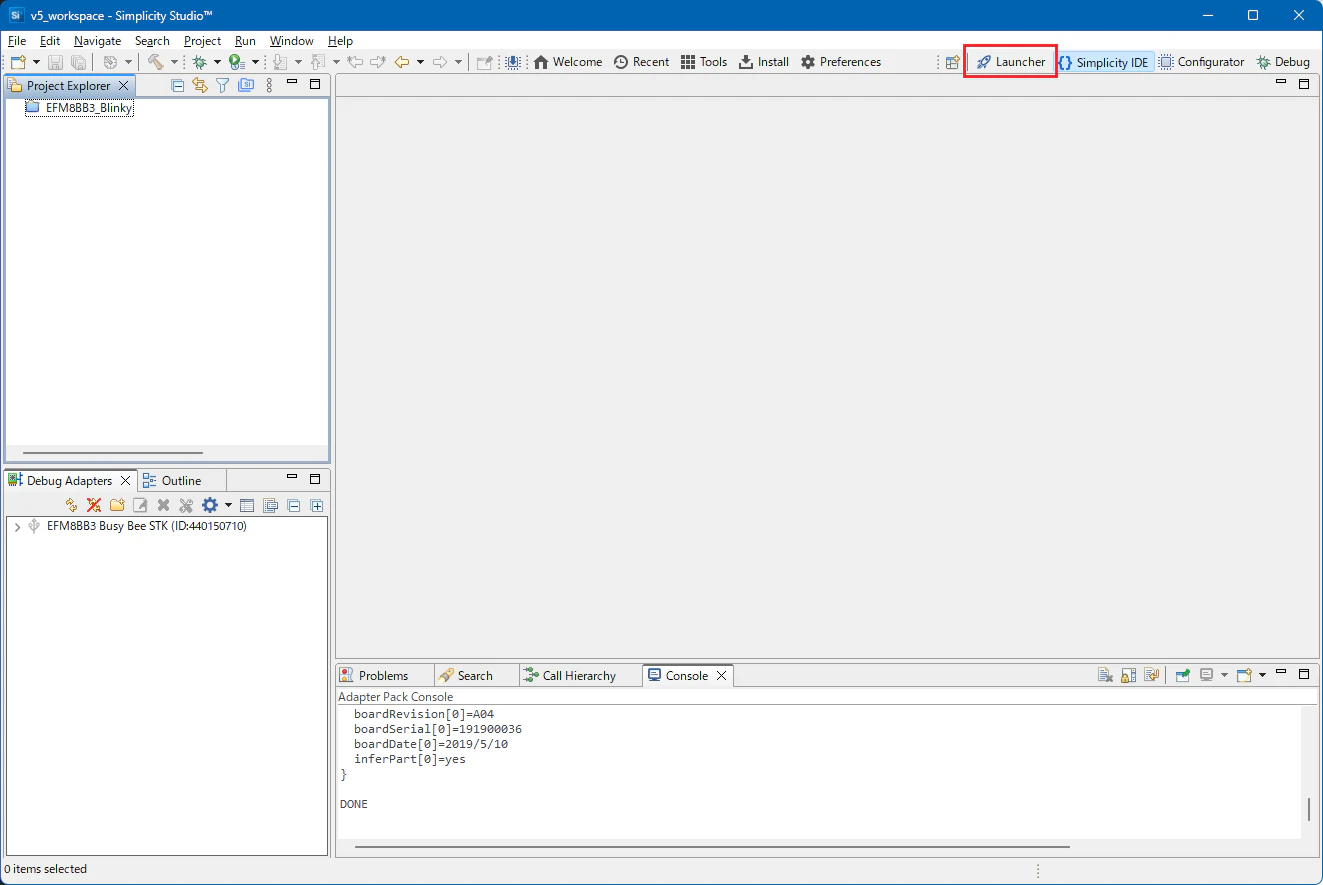Maximize the Console panel
Image resolution: width=1323 pixels, height=885 pixels.
pos(1304,674)
